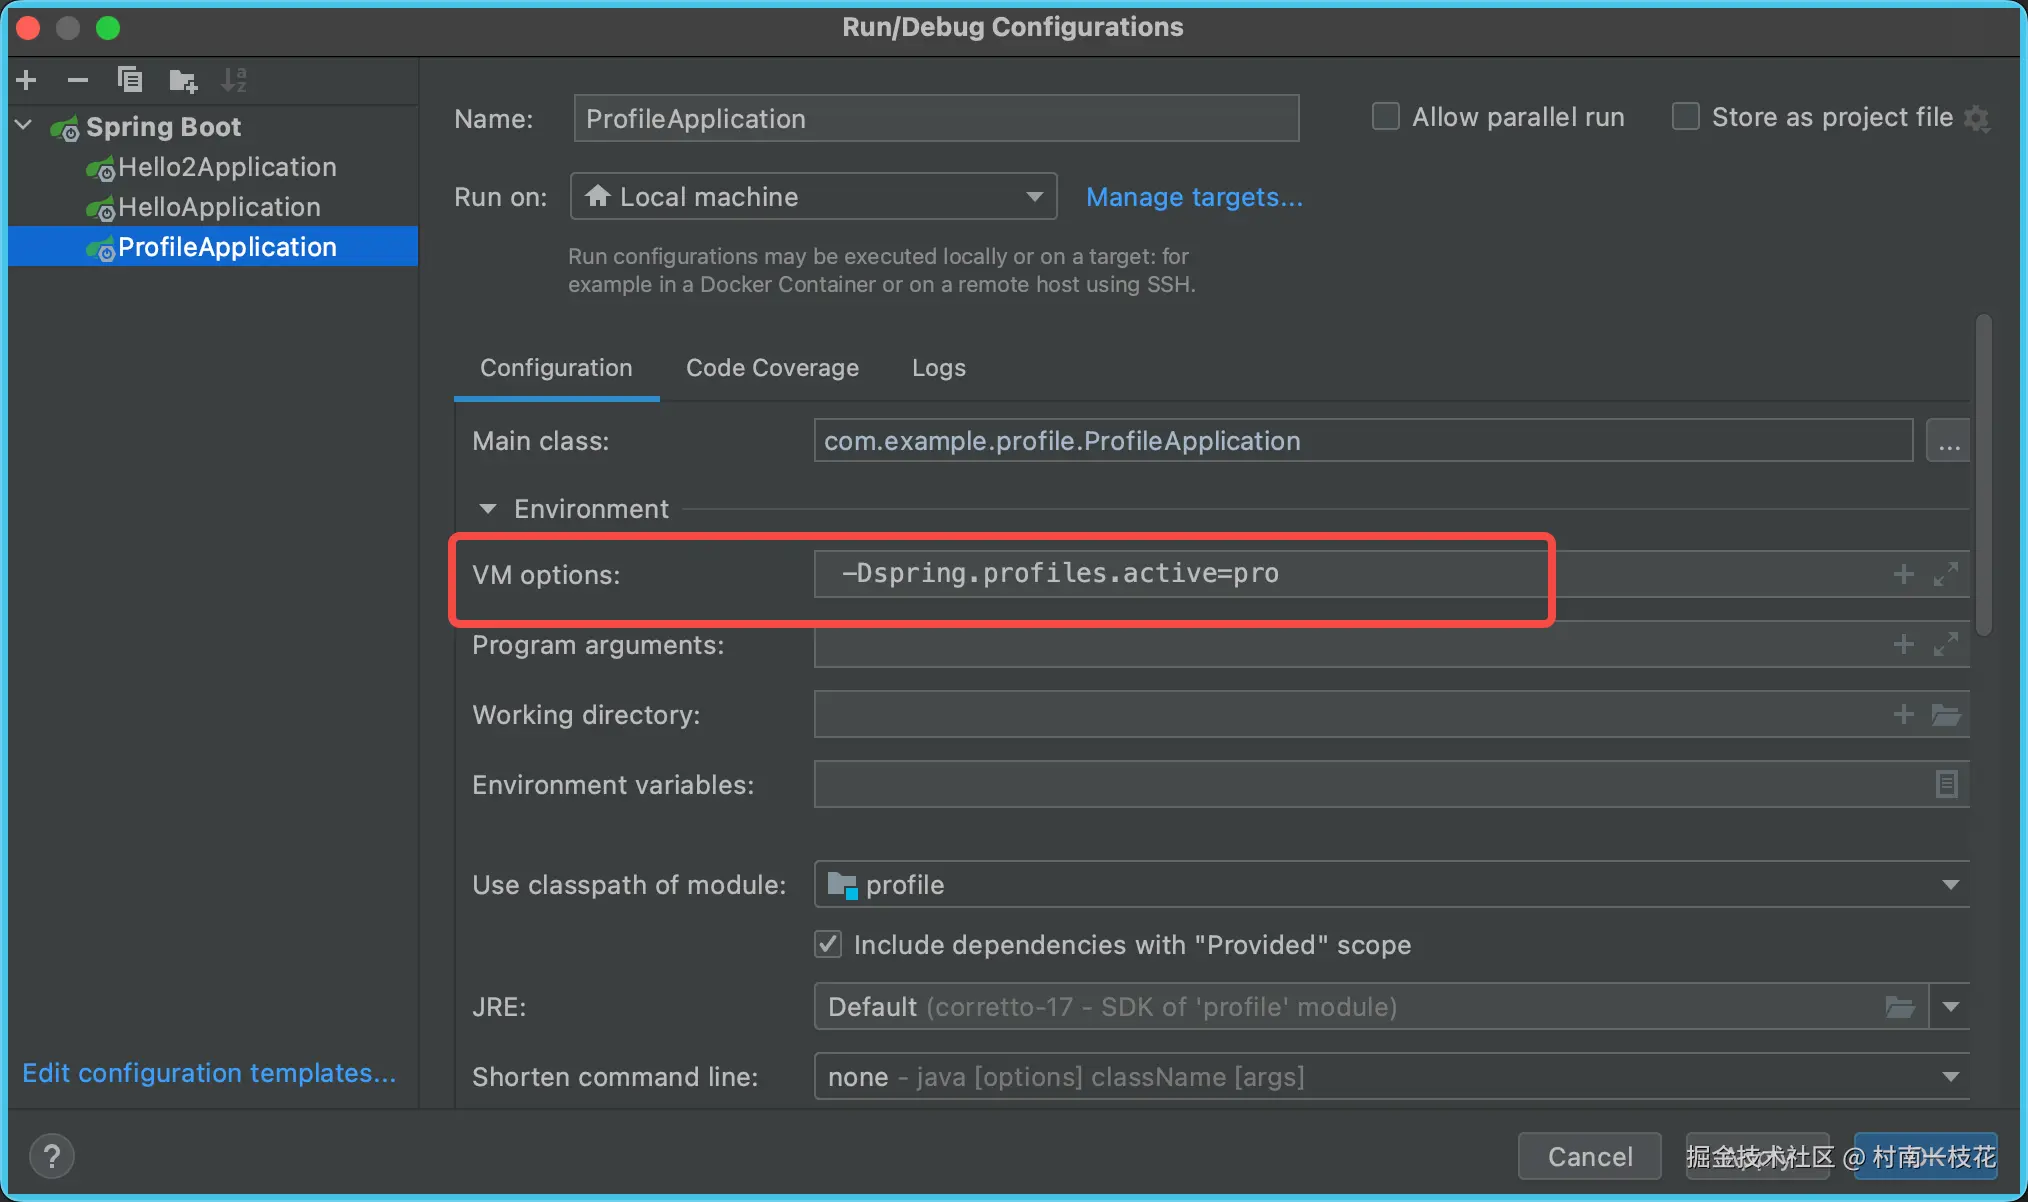2028x1202 pixels.
Task: Click the sort configurations alphabetically icon
Action: click(234, 80)
